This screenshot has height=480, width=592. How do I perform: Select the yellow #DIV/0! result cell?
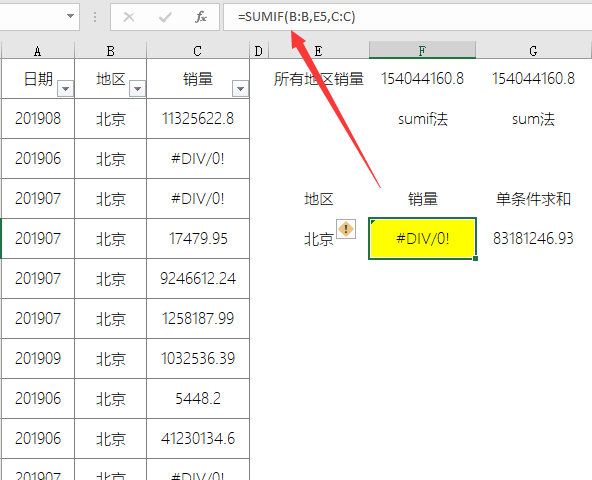pyautogui.click(x=422, y=238)
